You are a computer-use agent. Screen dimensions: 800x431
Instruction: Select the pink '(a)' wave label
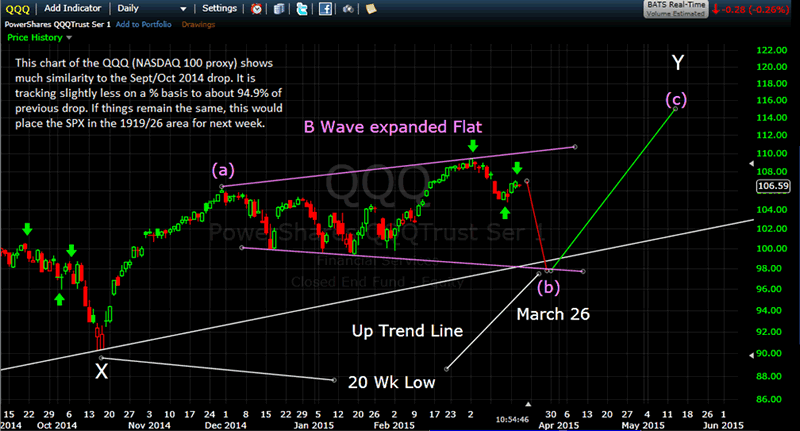point(223,169)
